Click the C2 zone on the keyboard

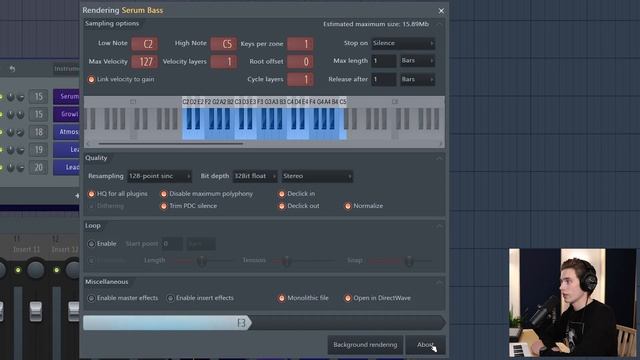(185, 124)
